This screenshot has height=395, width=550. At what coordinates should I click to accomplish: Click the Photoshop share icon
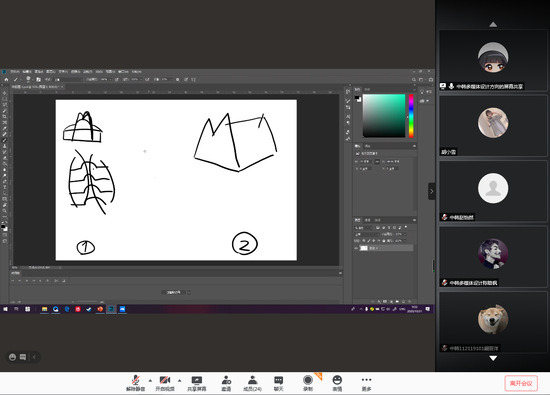point(431,80)
